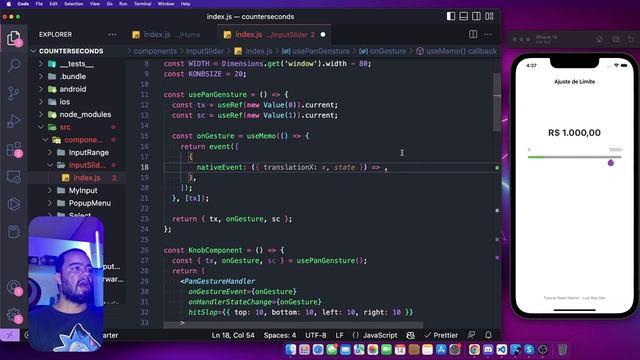Open the Run and Debug view

pyautogui.click(x=14, y=121)
